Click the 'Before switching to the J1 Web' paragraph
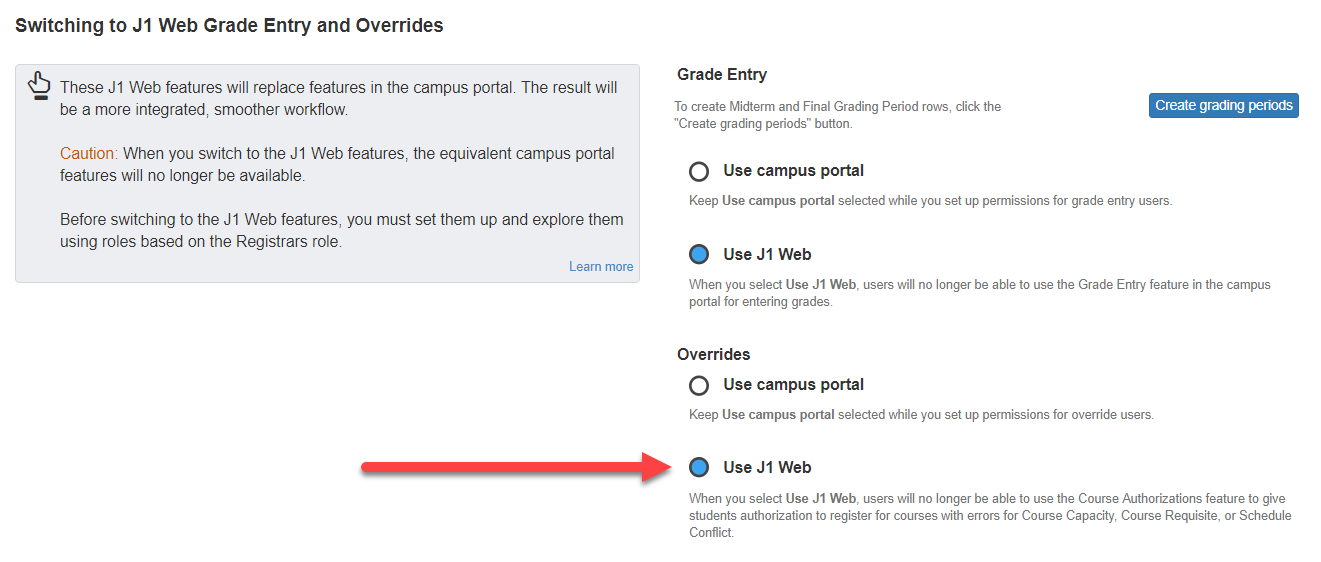1321x562 pixels. [x=341, y=230]
